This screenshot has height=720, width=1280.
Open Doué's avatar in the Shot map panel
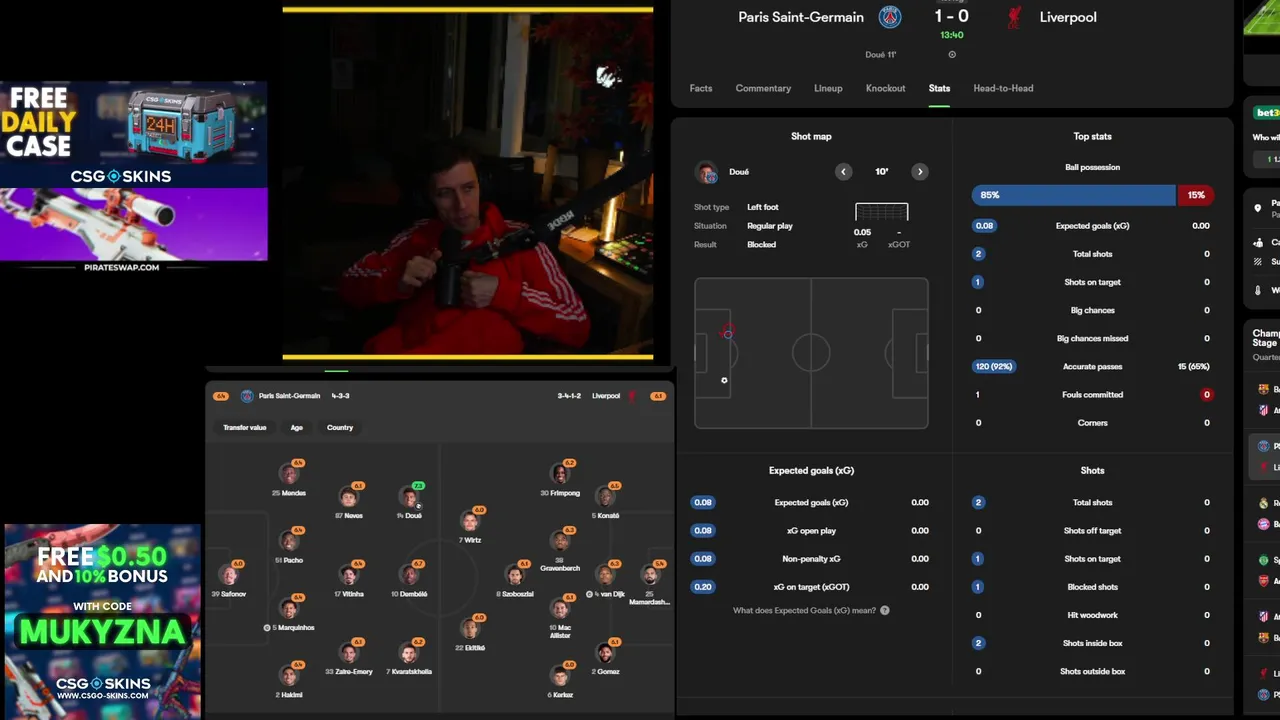tap(707, 172)
